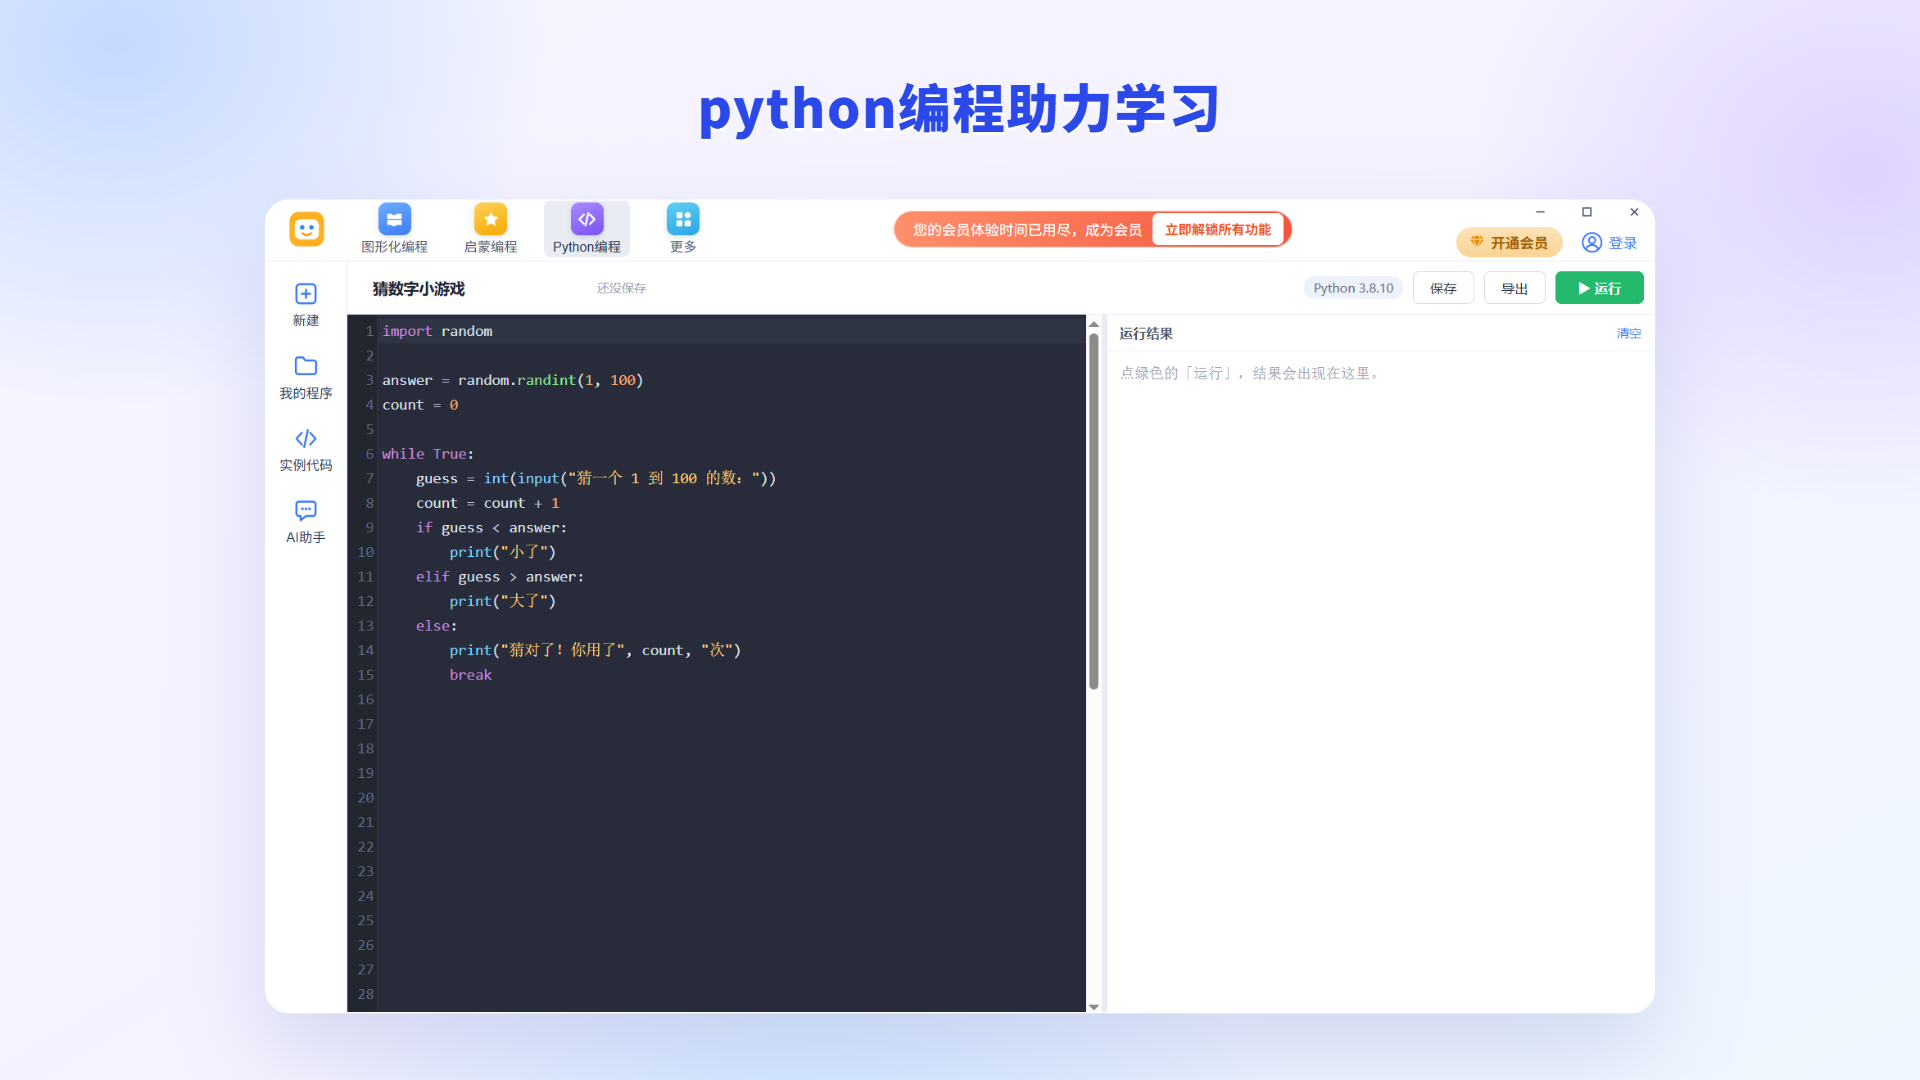Click the 'while True:' code line
The image size is (1920, 1080).
coord(428,454)
